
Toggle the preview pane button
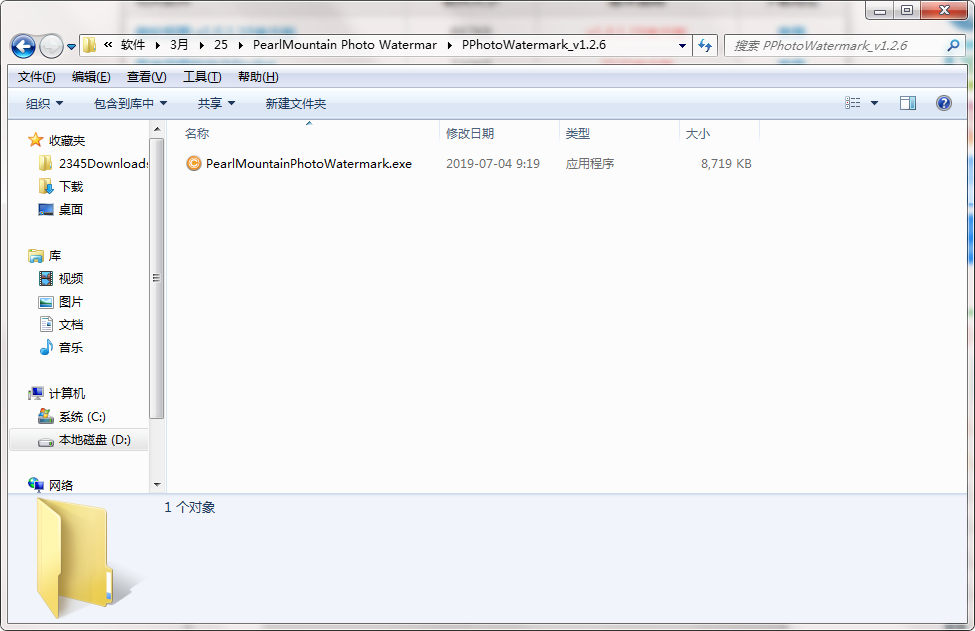(908, 103)
